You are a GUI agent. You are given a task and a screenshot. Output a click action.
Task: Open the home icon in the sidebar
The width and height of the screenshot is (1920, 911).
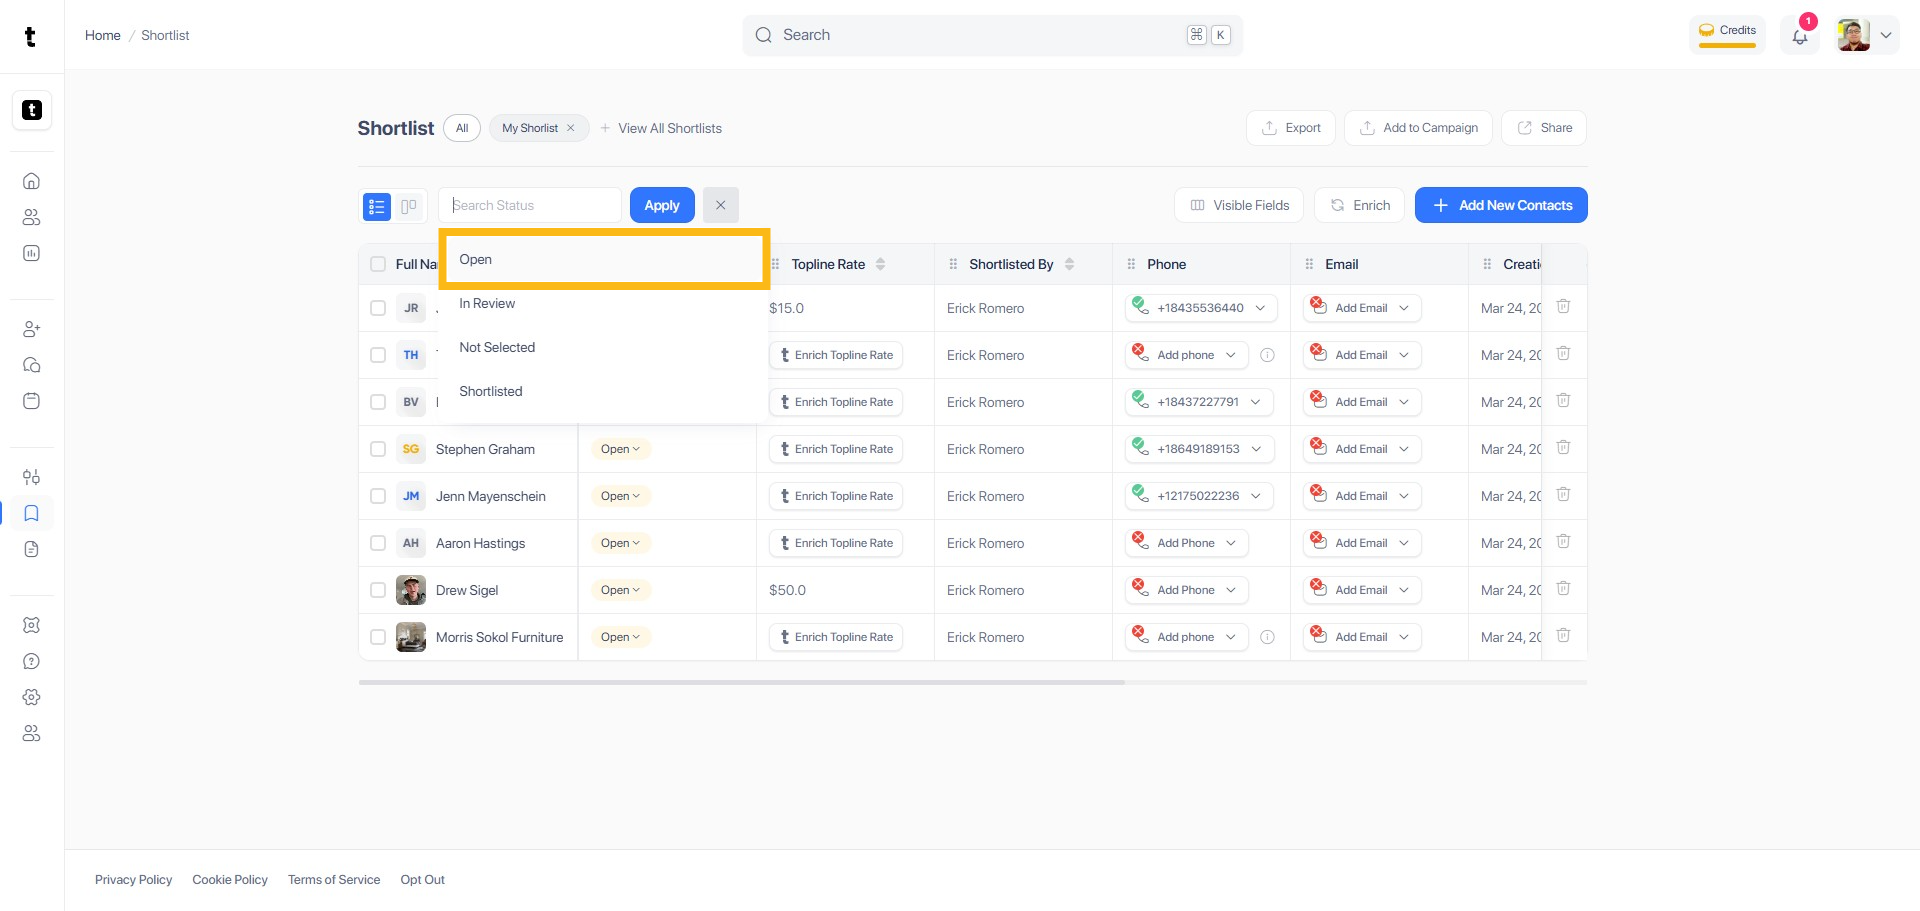point(32,181)
